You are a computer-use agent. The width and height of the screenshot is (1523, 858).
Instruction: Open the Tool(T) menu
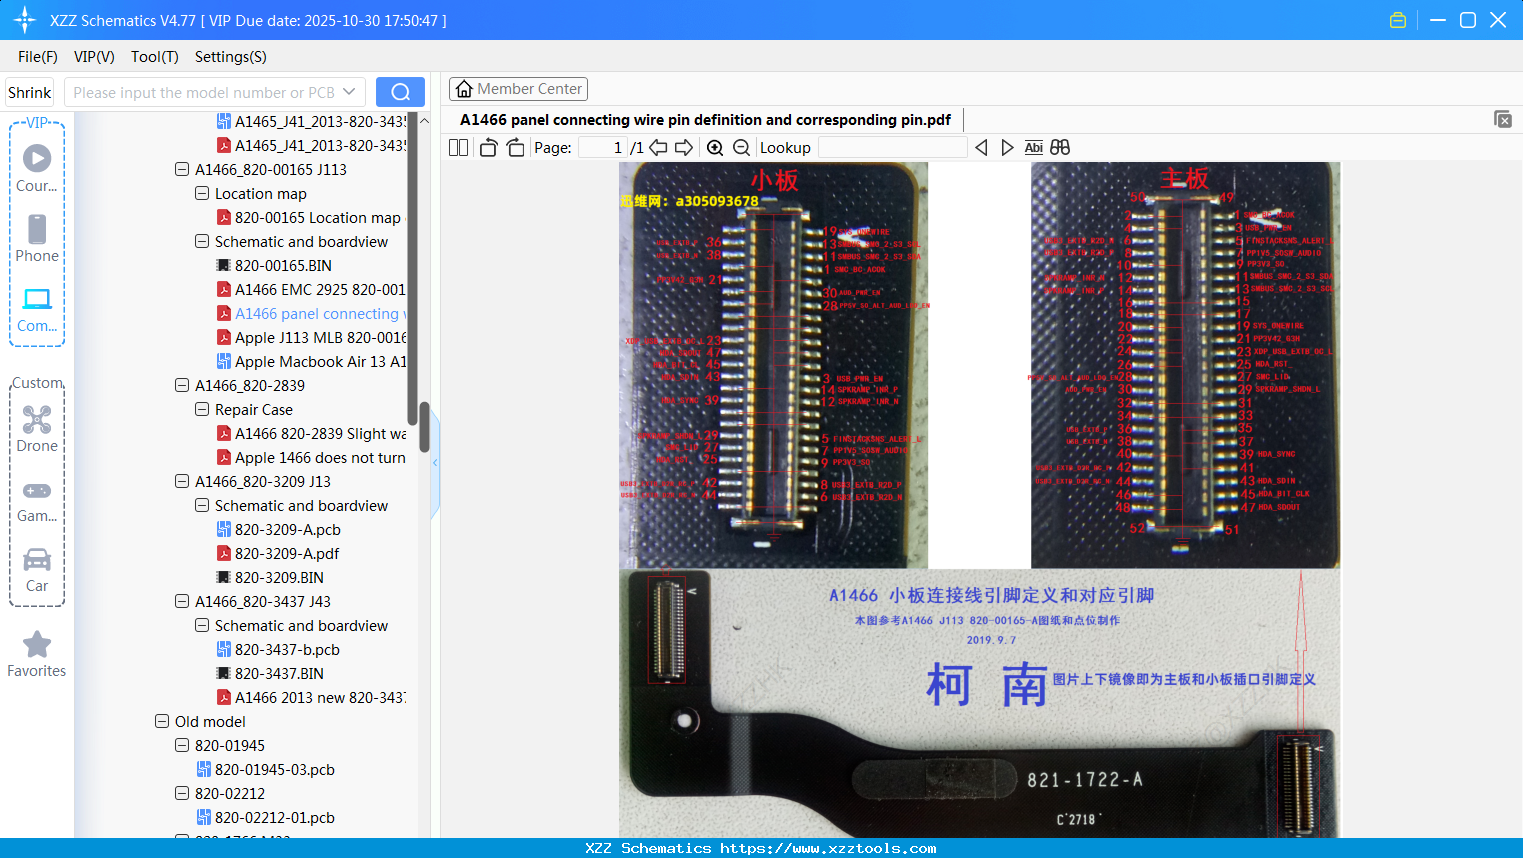tap(155, 57)
